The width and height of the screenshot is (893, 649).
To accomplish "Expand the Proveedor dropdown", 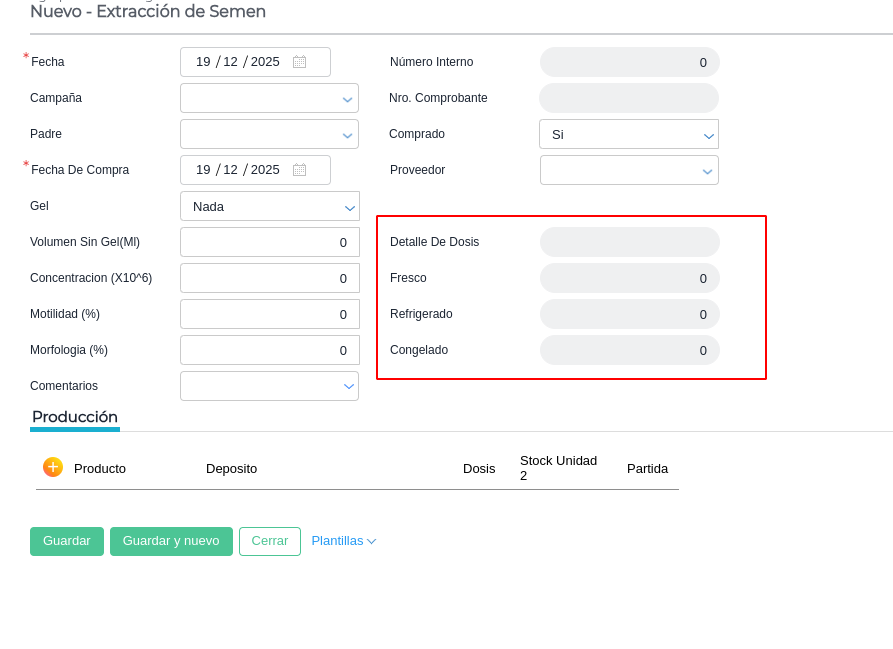I will point(628,170).
